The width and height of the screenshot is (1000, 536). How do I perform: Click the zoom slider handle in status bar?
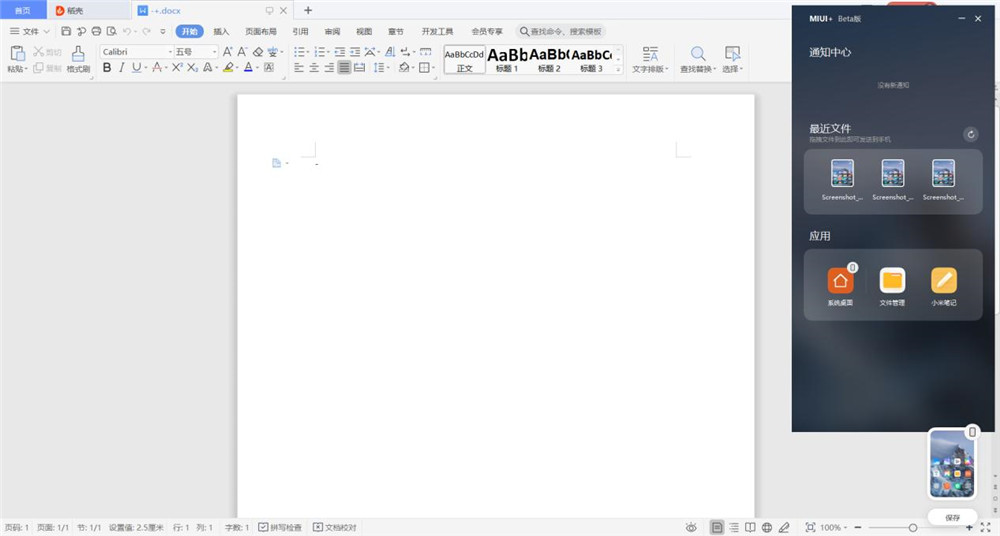912,527
